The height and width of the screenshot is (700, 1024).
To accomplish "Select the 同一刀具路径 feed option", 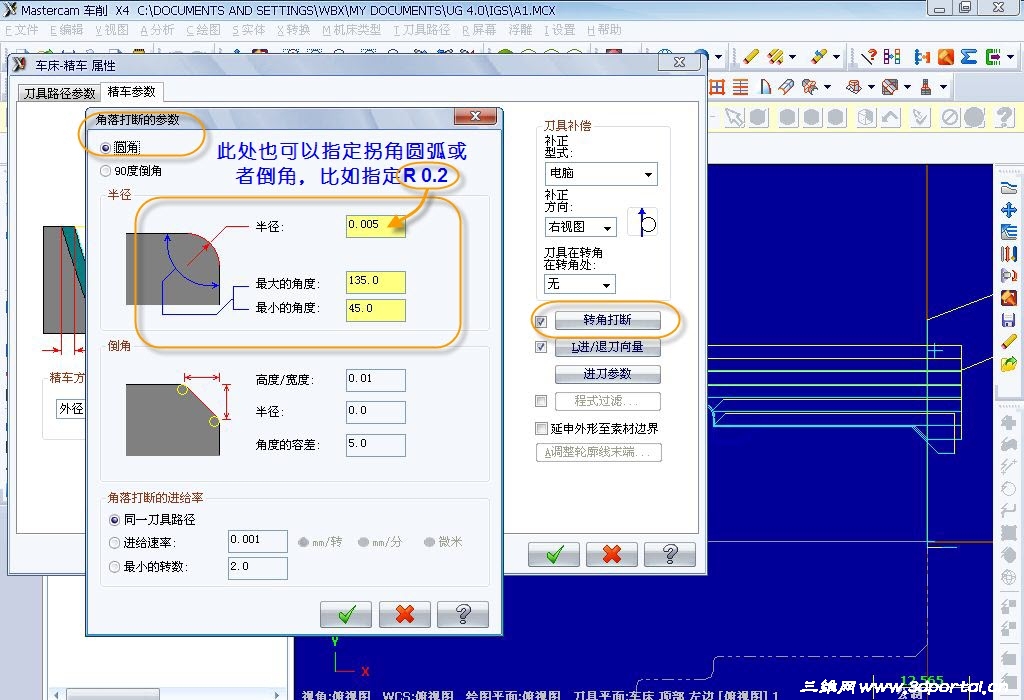I will pos(114,520).
